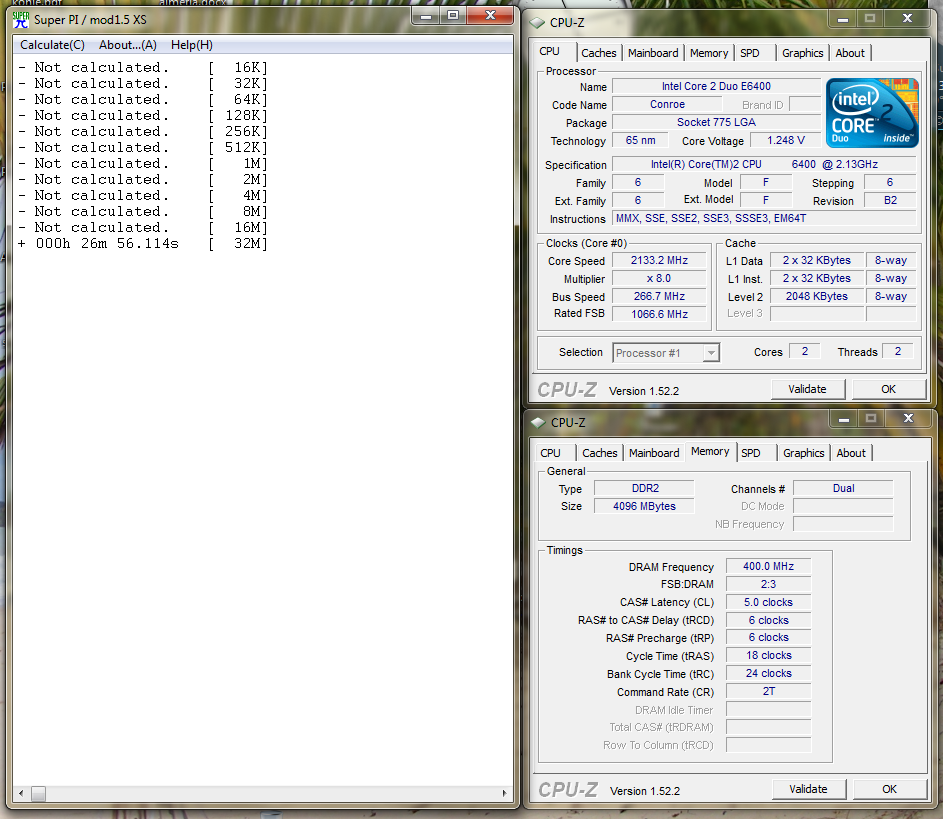Screen dimensions: 943x819
Task: Click the FSB:DRAM value 2:3
Action: coord(769,584)
